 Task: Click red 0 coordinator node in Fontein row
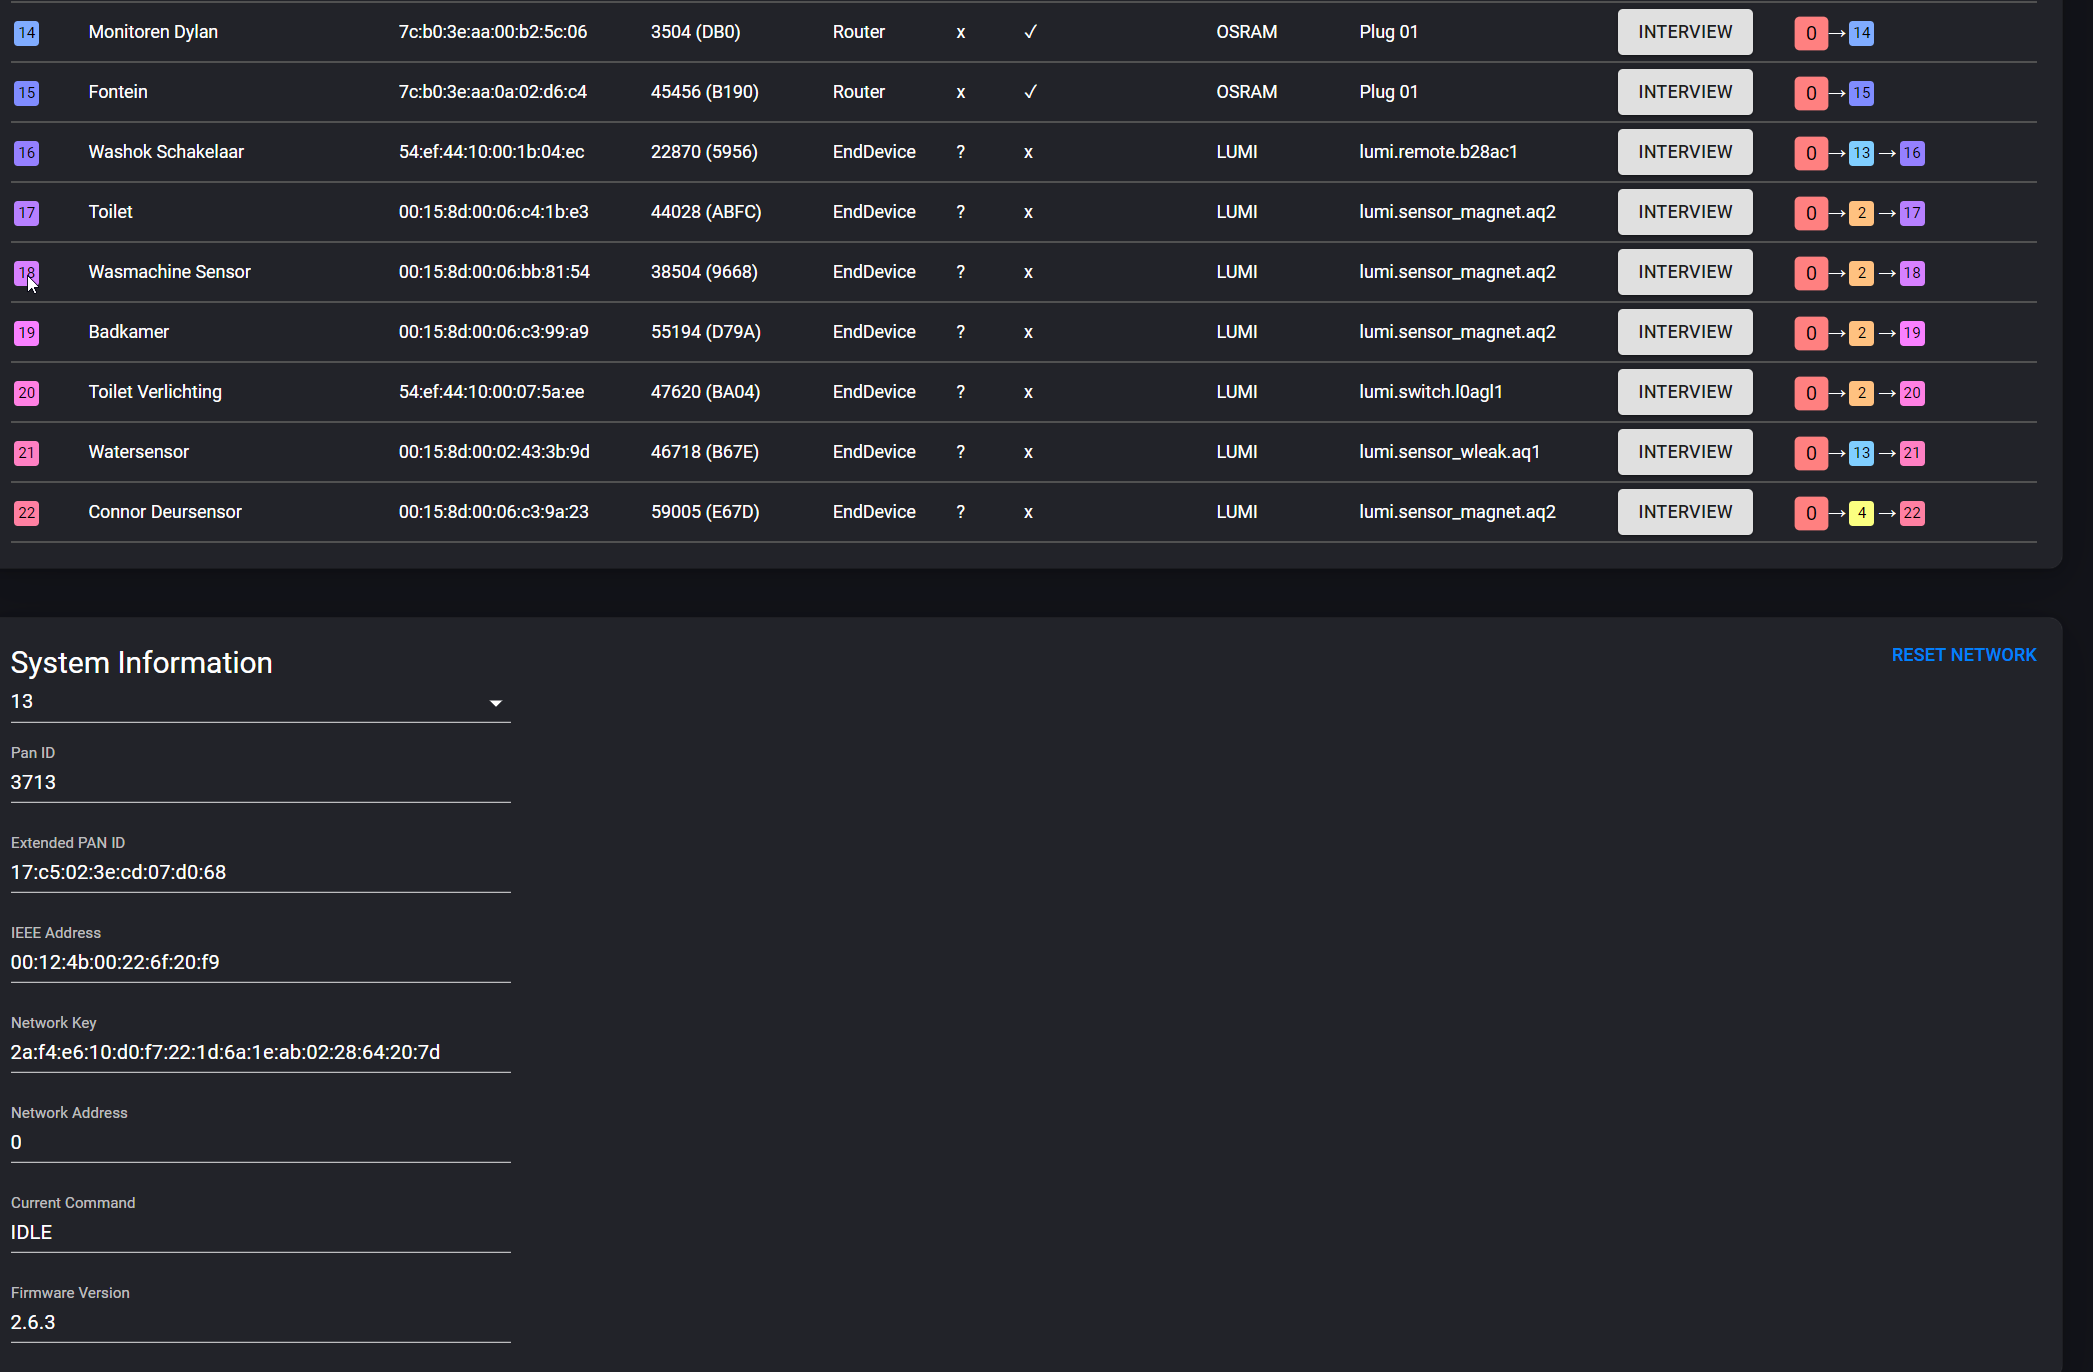click(1810, 93)
